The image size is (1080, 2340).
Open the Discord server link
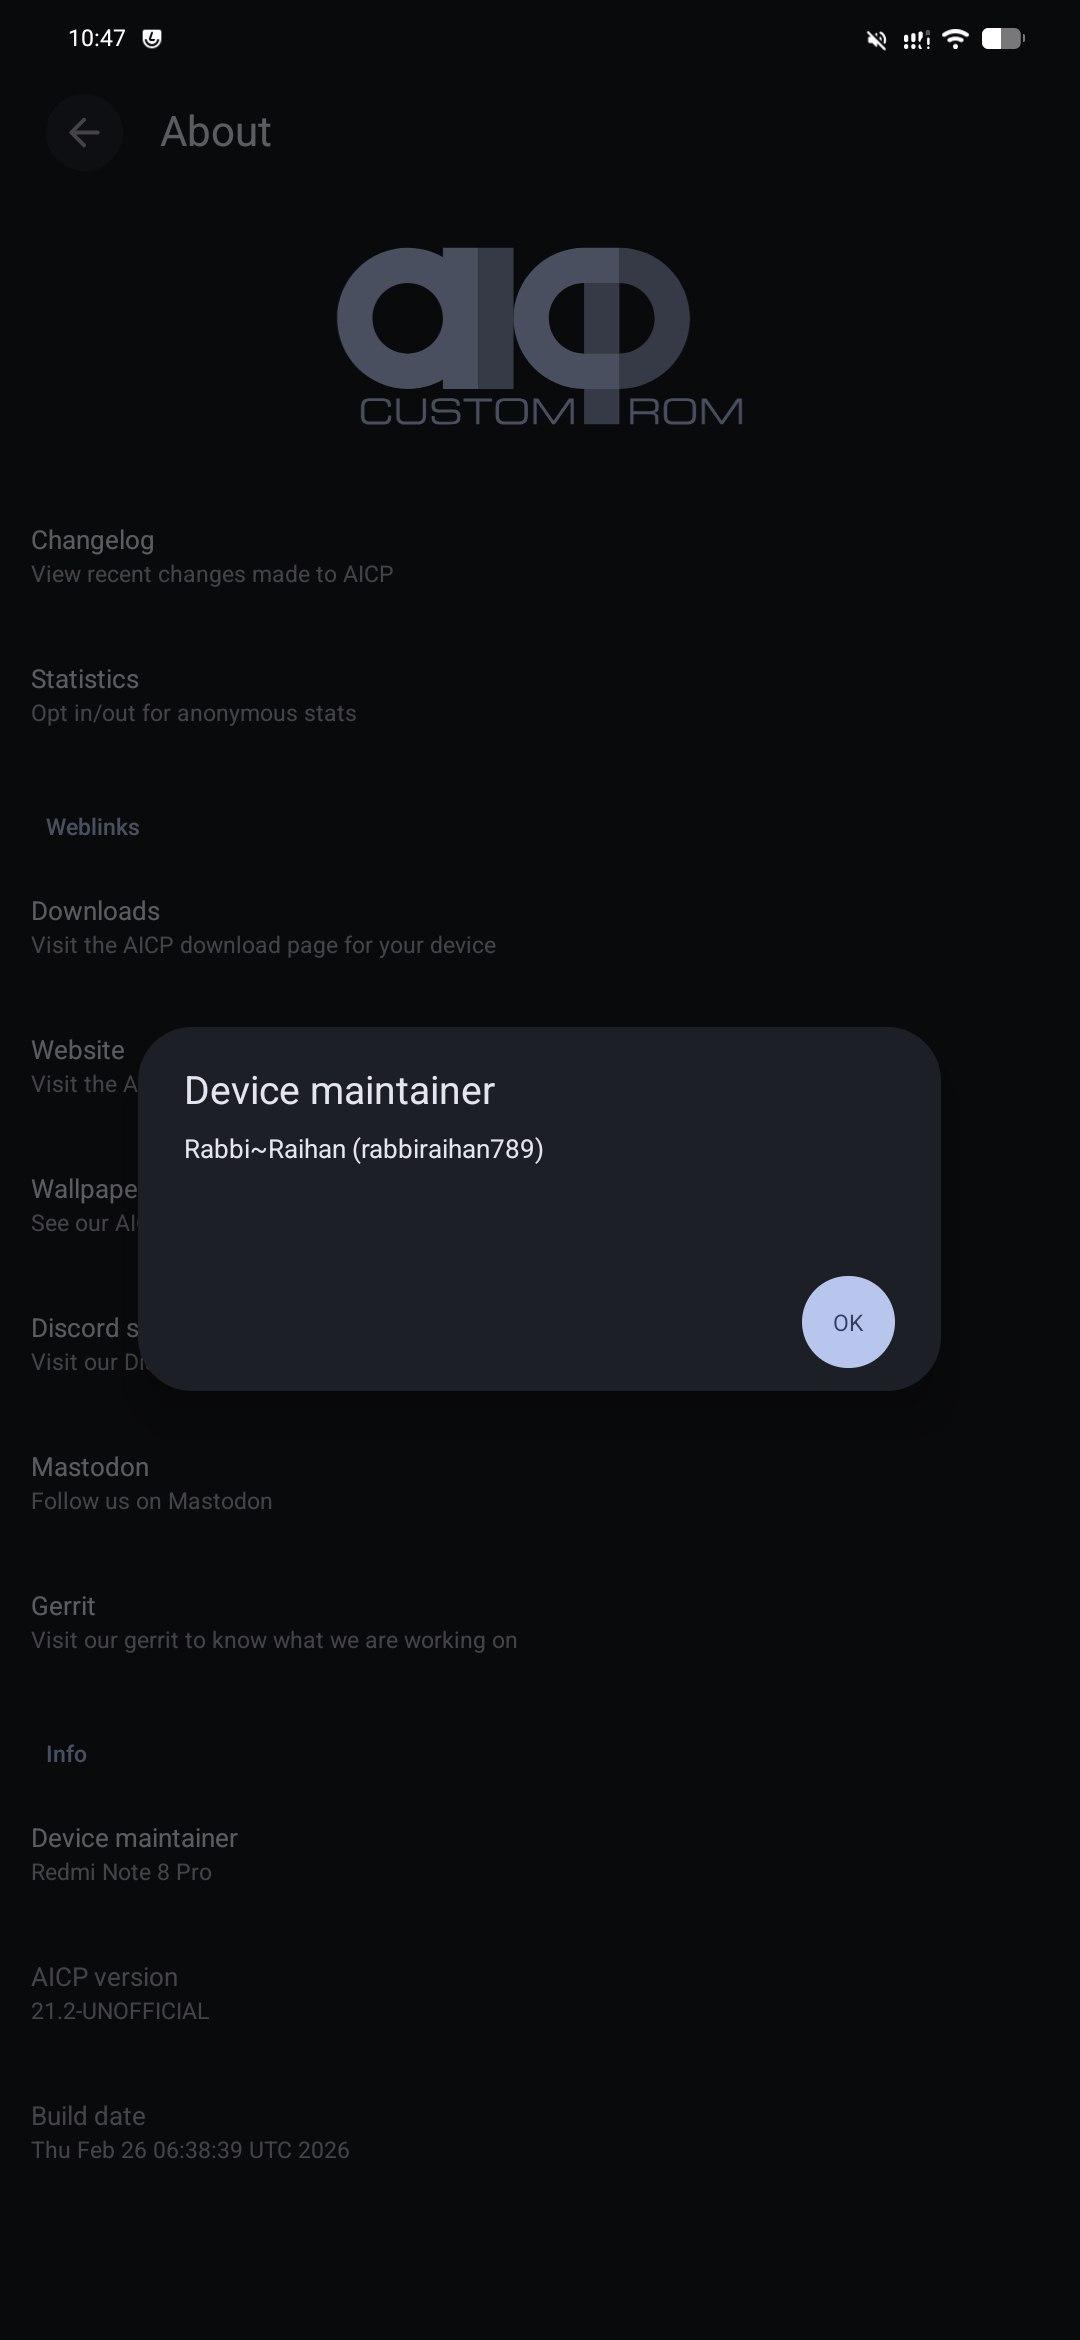click(x=70, y=1345)
